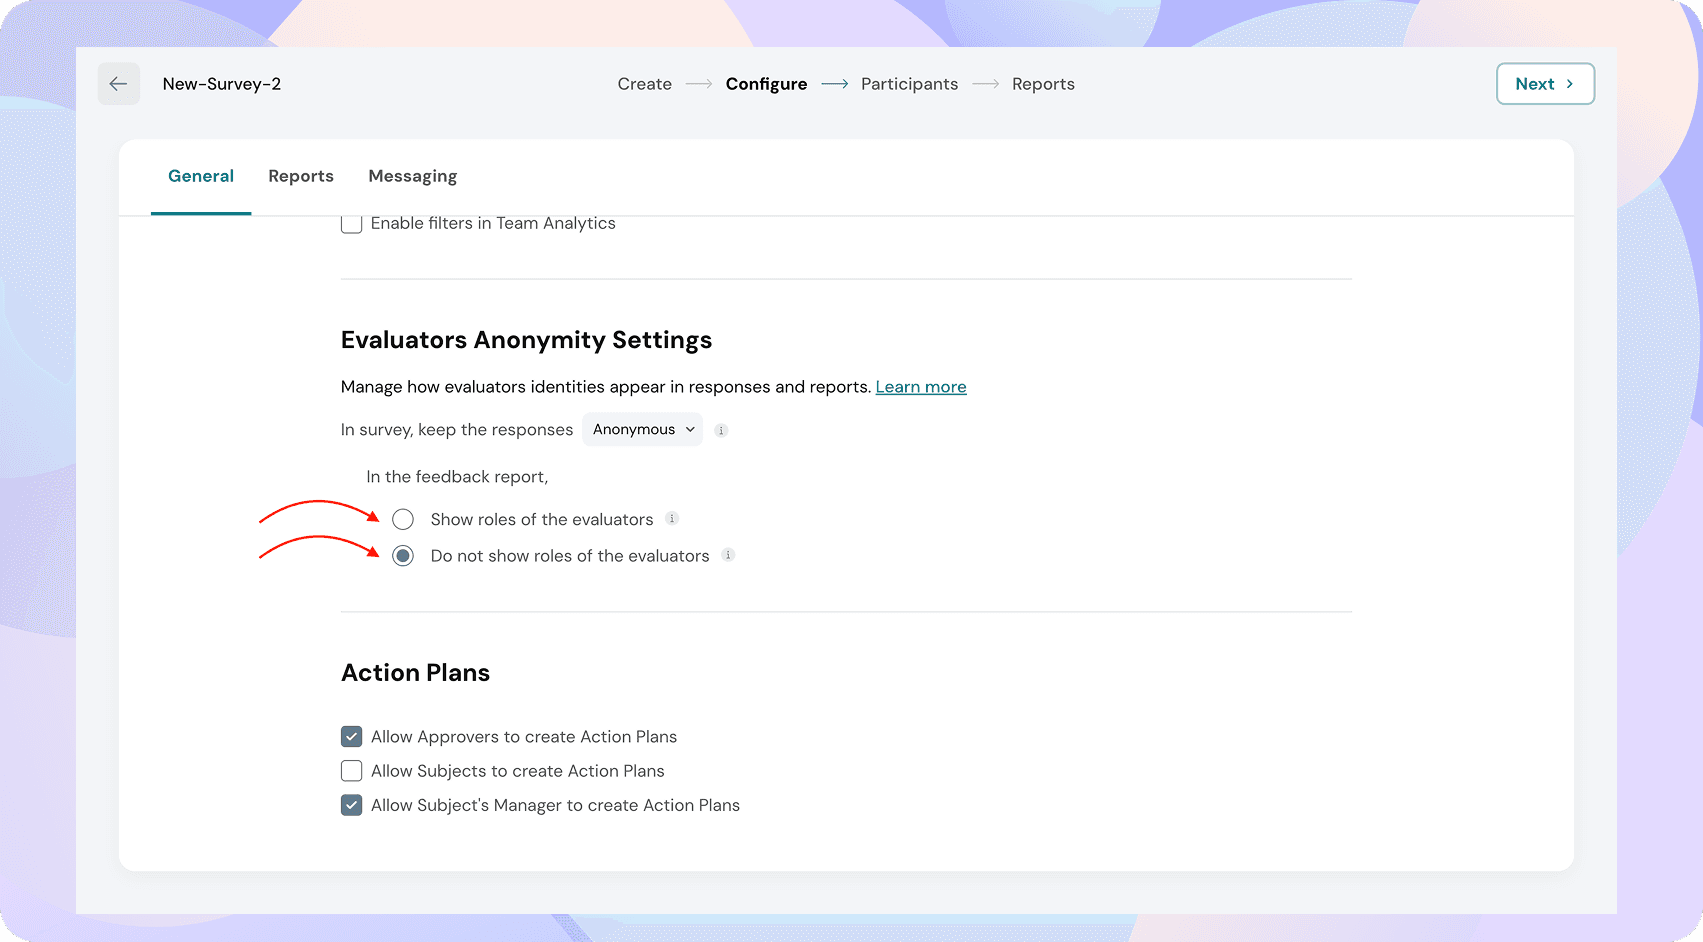Select Do not show roles of evaluators

point(403,556)
